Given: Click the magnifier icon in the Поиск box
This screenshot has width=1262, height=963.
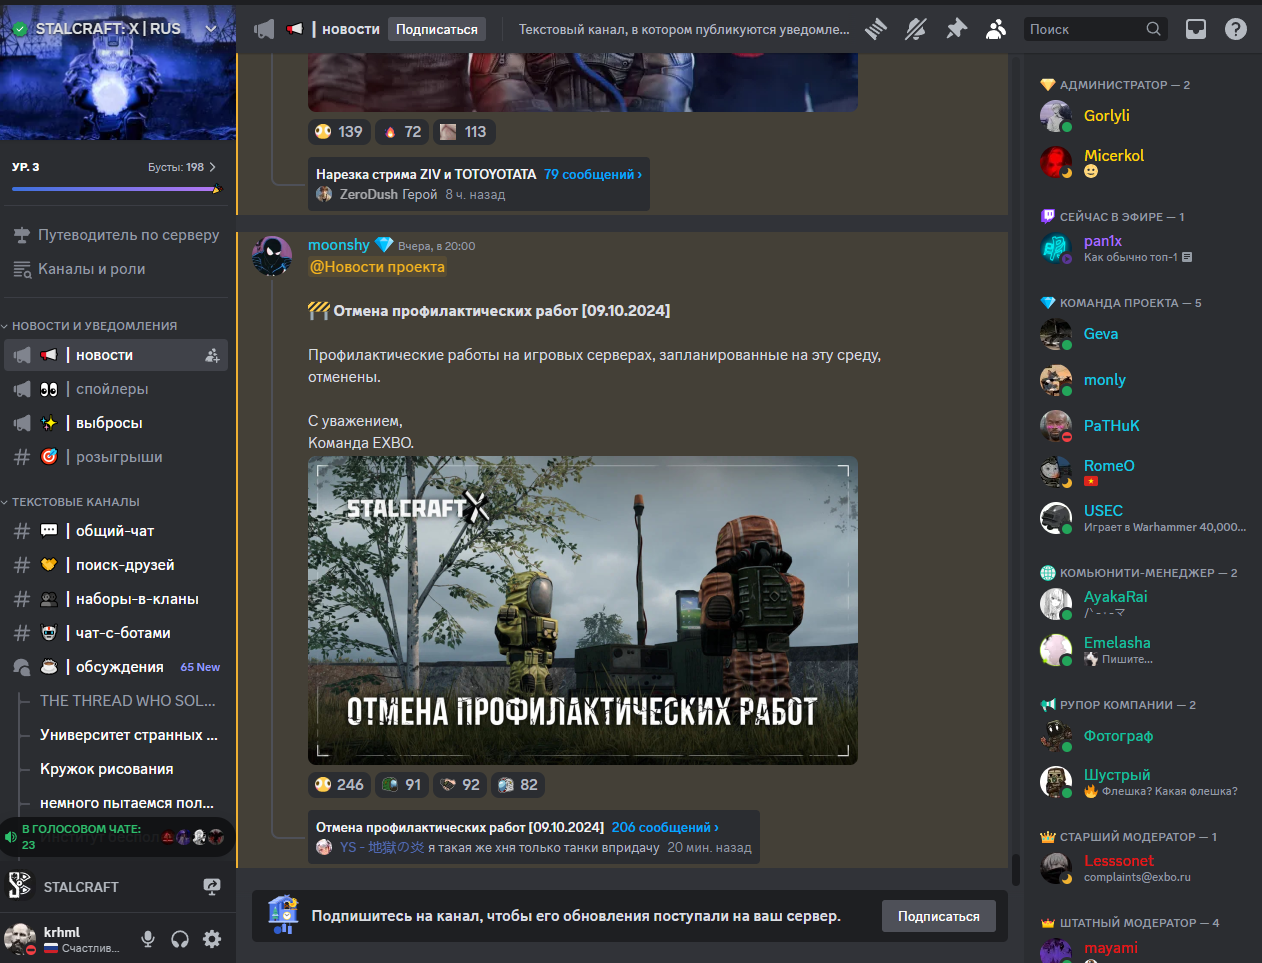Looking at the screenshot, I should coord(1154,29).
